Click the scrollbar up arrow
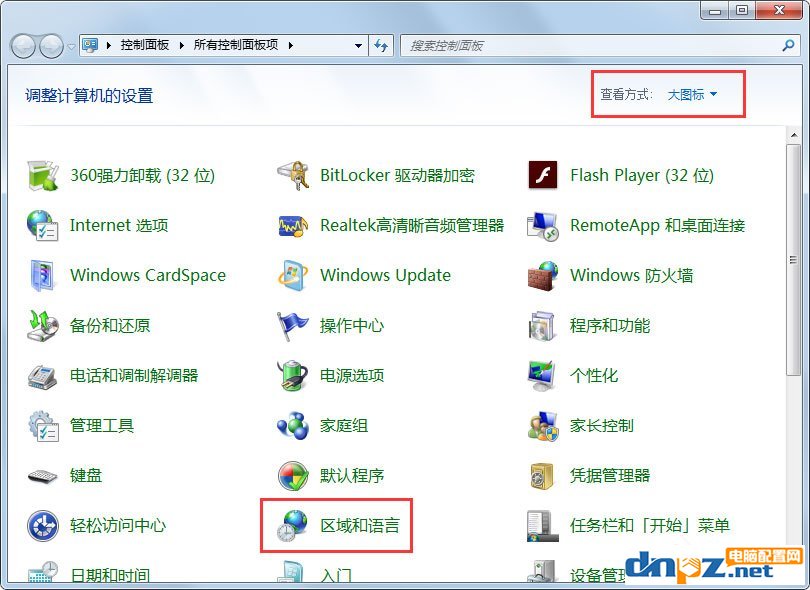 793,135
